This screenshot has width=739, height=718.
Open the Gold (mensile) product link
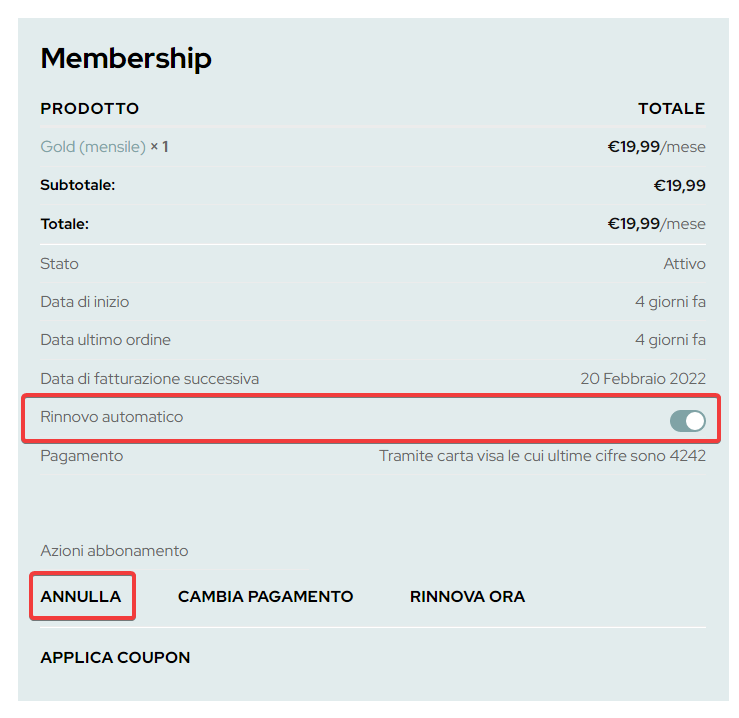click(x=93, y=147)
